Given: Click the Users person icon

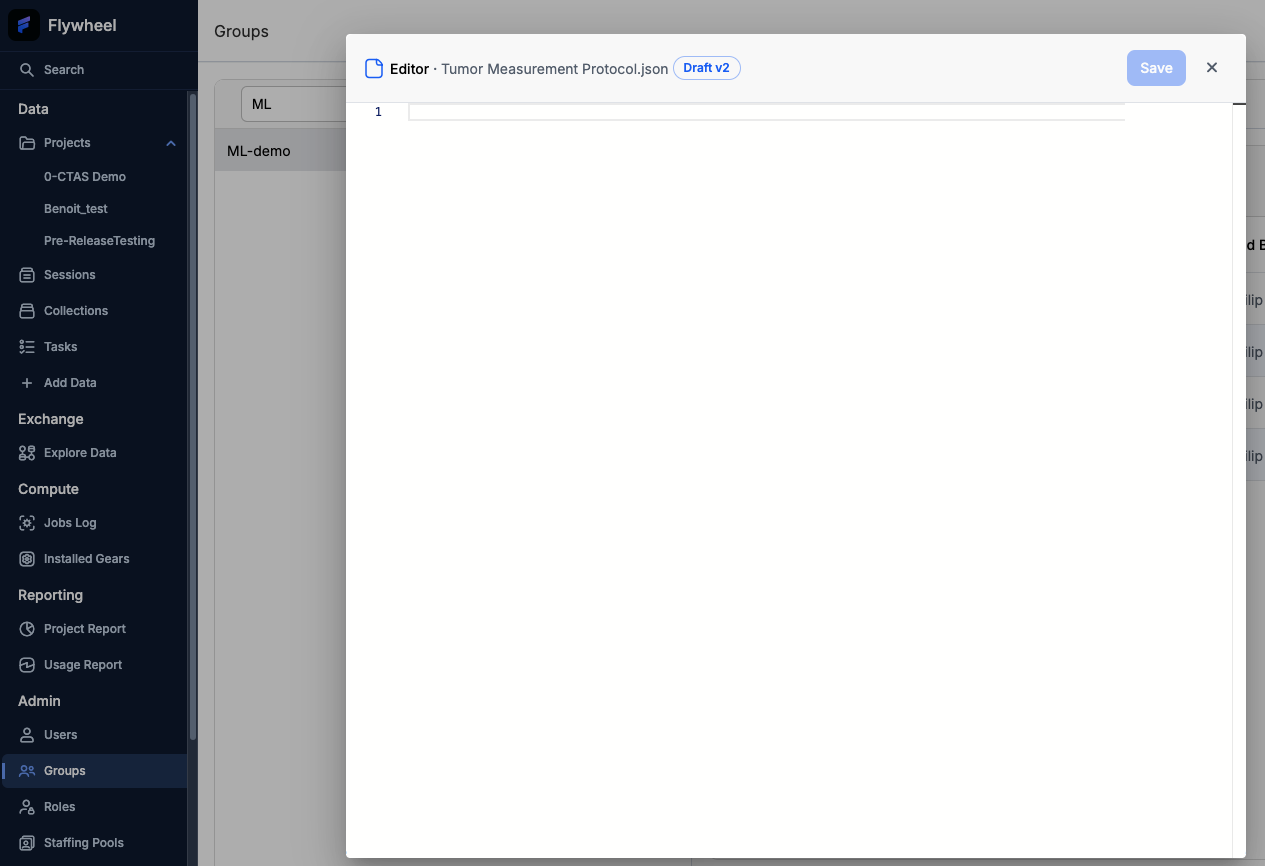Looking at the screenshot, I should (x=26, y=734).
